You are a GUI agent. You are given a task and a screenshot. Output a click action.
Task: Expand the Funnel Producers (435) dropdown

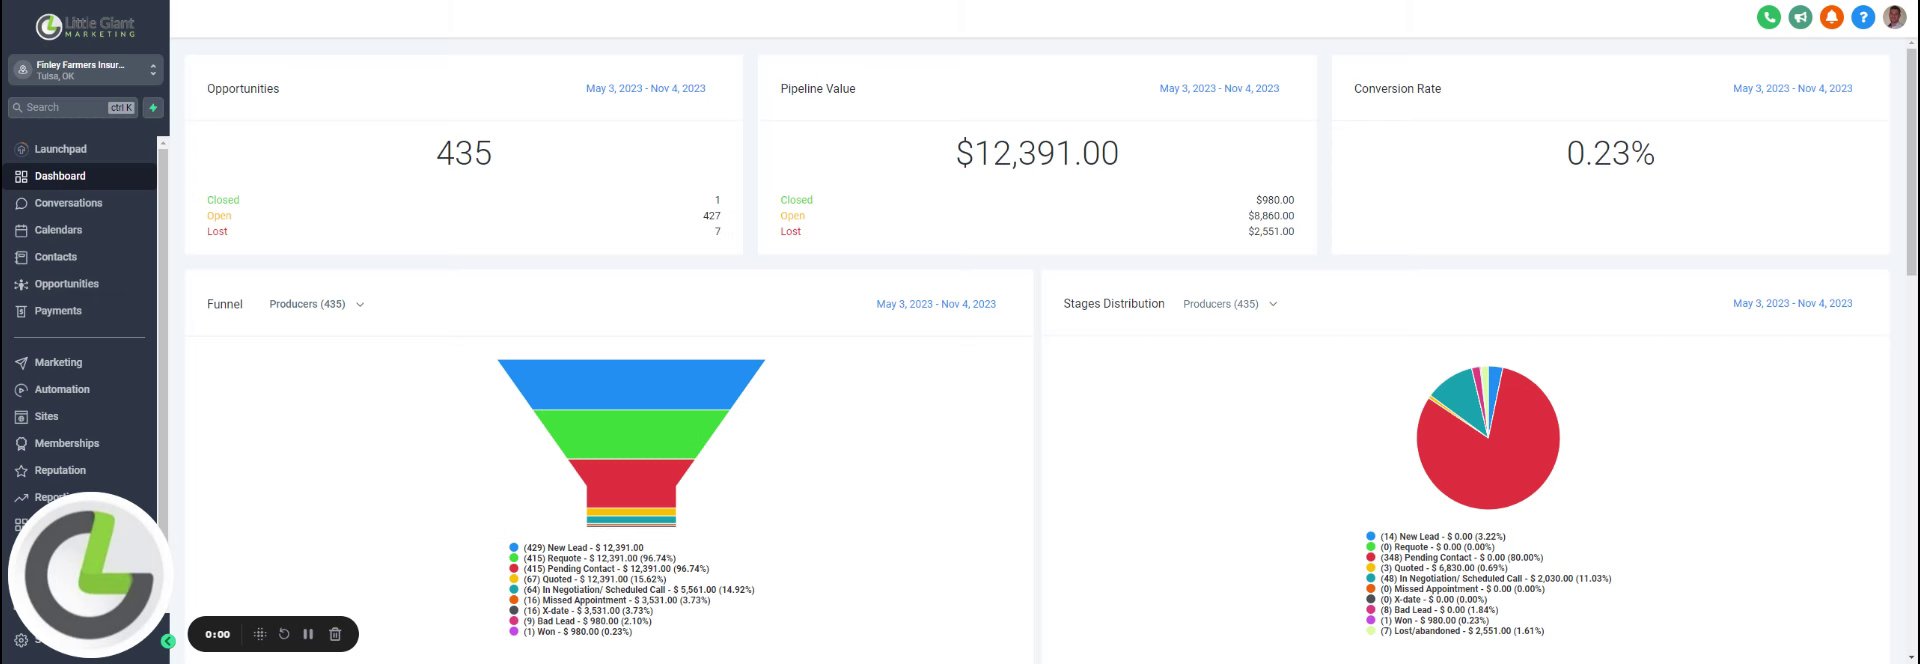pos(316,304)
